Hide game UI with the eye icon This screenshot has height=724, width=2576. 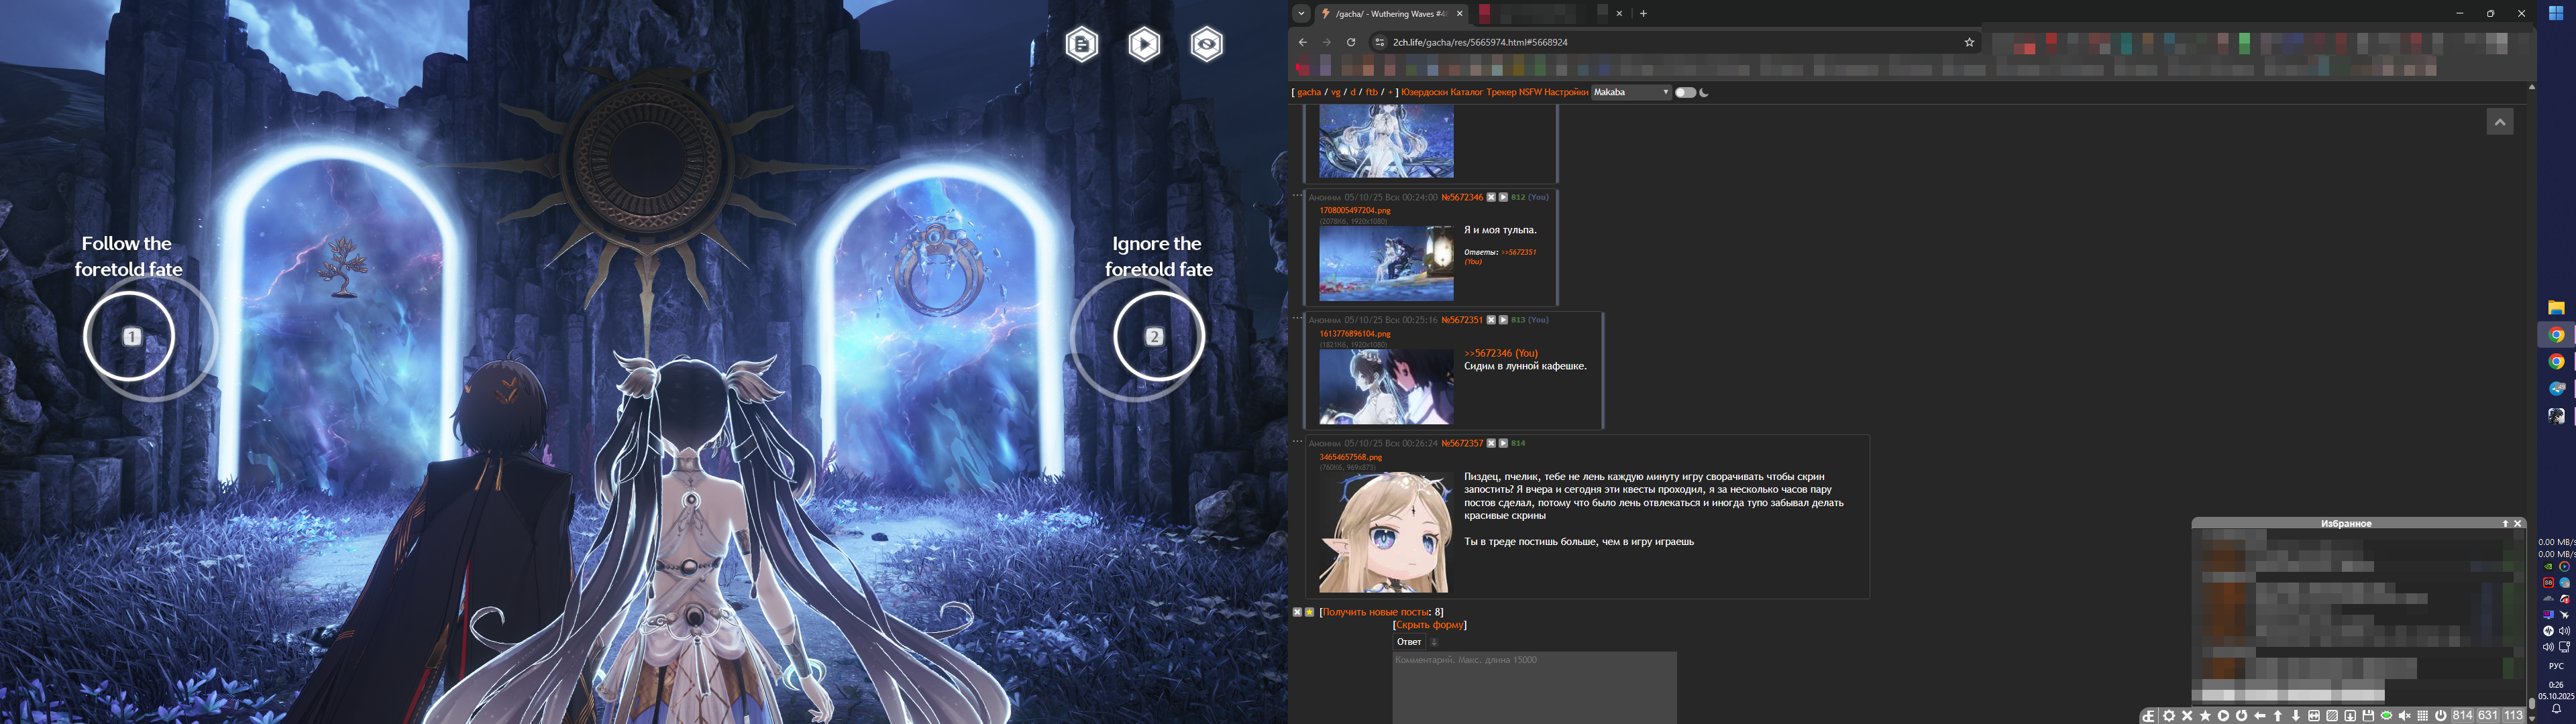click(x=1206, y=44)
